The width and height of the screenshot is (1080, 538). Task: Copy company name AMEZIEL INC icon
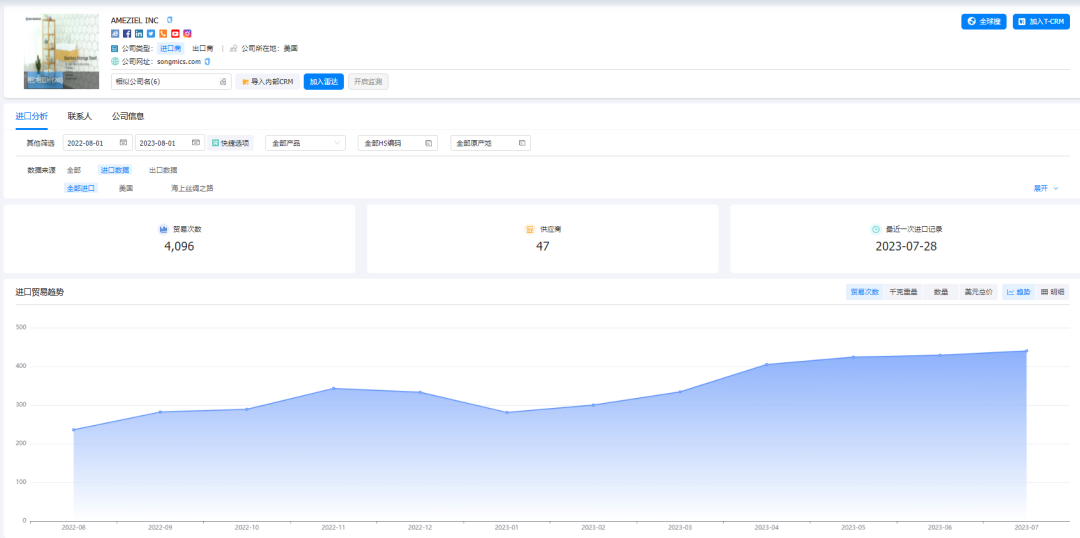(170, 20)
